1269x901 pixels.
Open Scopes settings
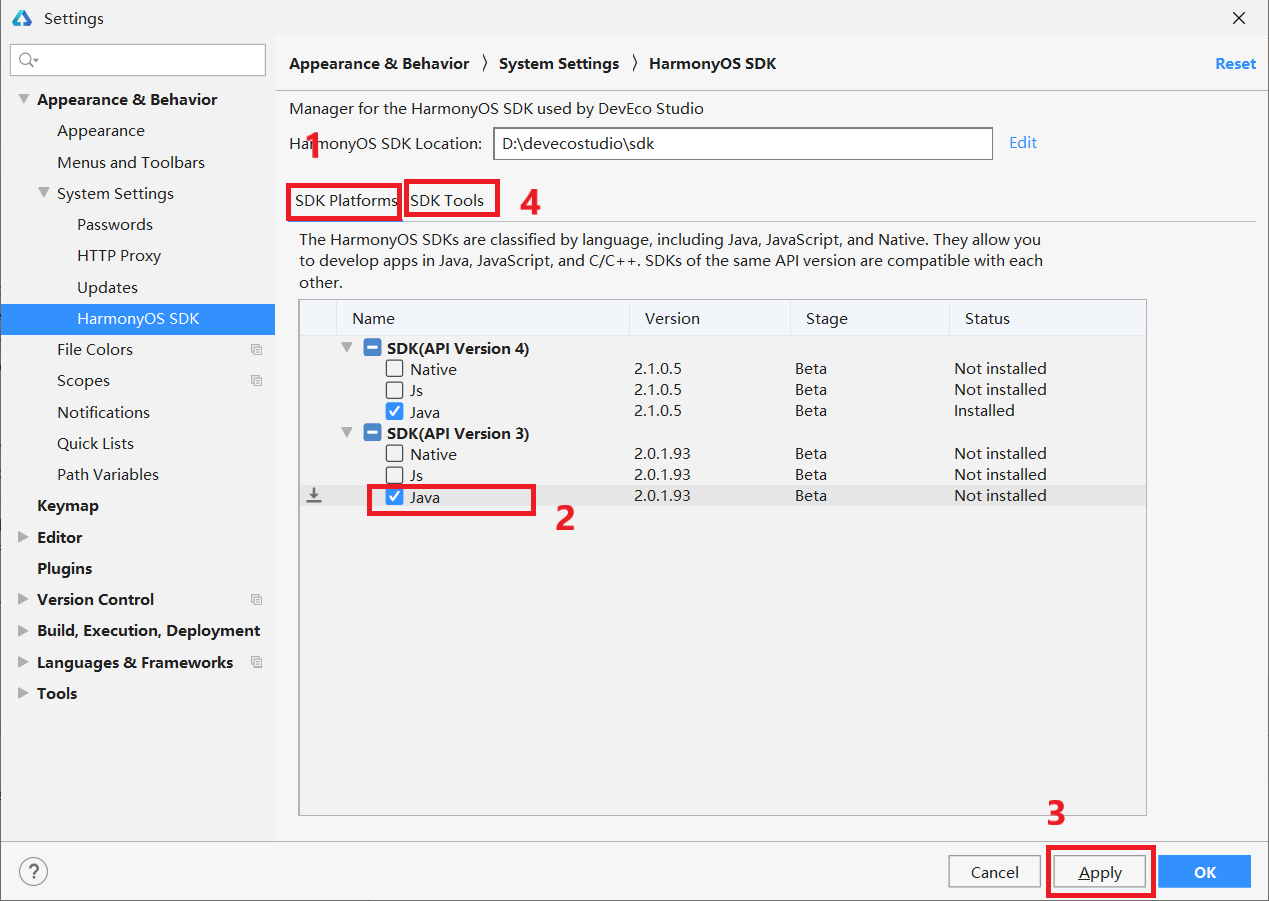tap(84, 381)
